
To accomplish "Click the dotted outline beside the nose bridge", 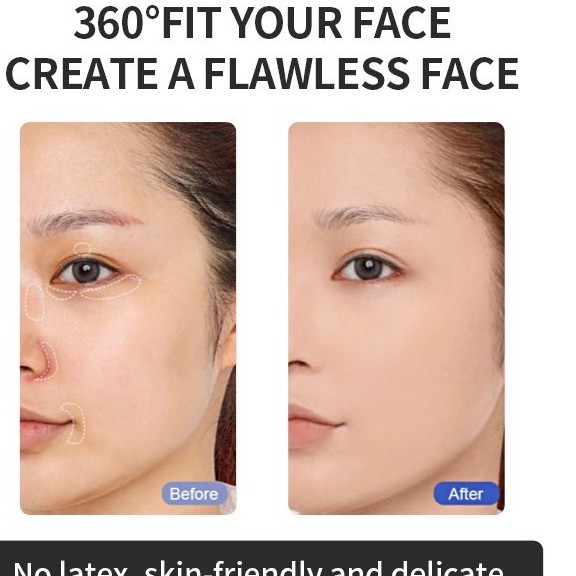I will pyautogui.click(x=35, y=302).
